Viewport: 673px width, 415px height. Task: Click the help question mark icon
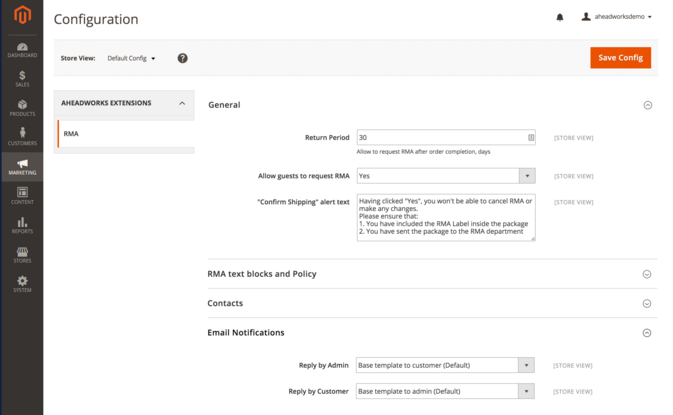(x=183, y=58)
